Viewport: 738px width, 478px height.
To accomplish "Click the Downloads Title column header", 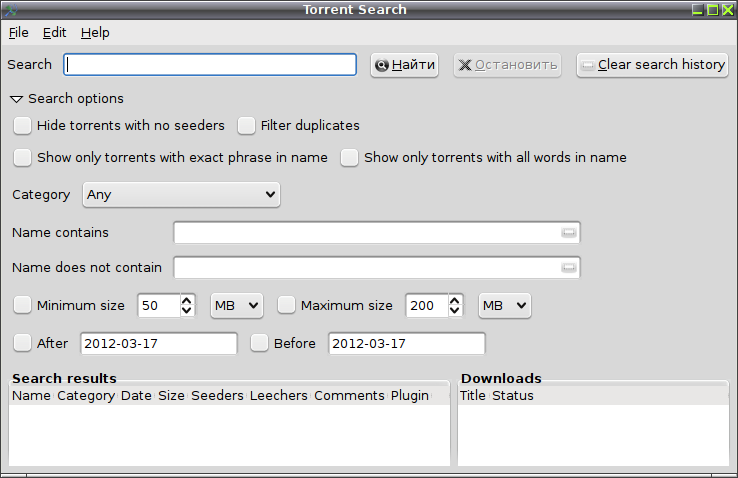I will tap(473, 396).
